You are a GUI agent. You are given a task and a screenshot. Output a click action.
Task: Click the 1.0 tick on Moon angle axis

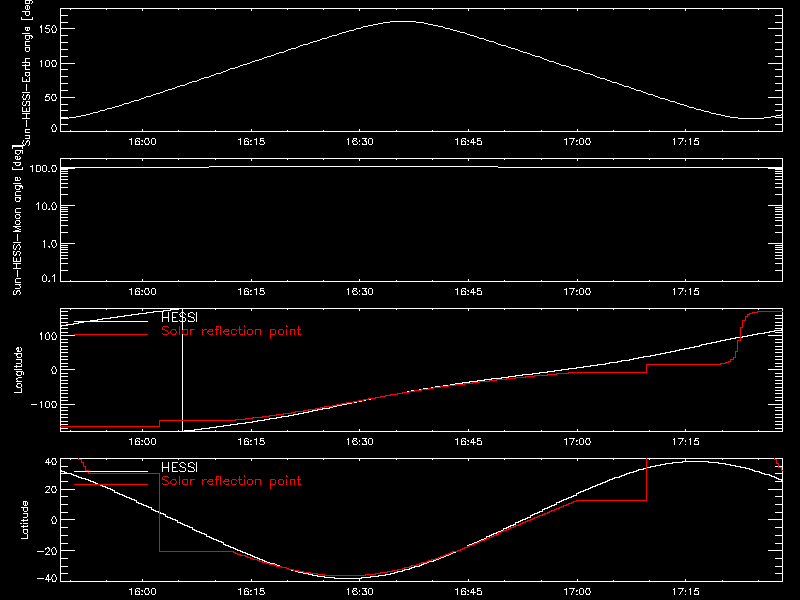point(49,244)
